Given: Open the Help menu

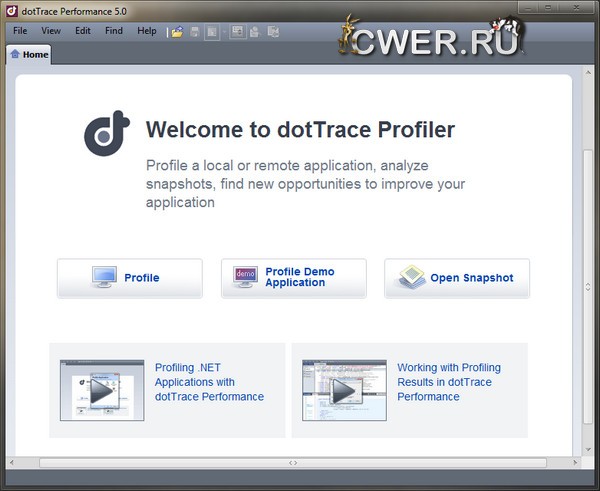Looking at the screenshot, I should point(146,31).
